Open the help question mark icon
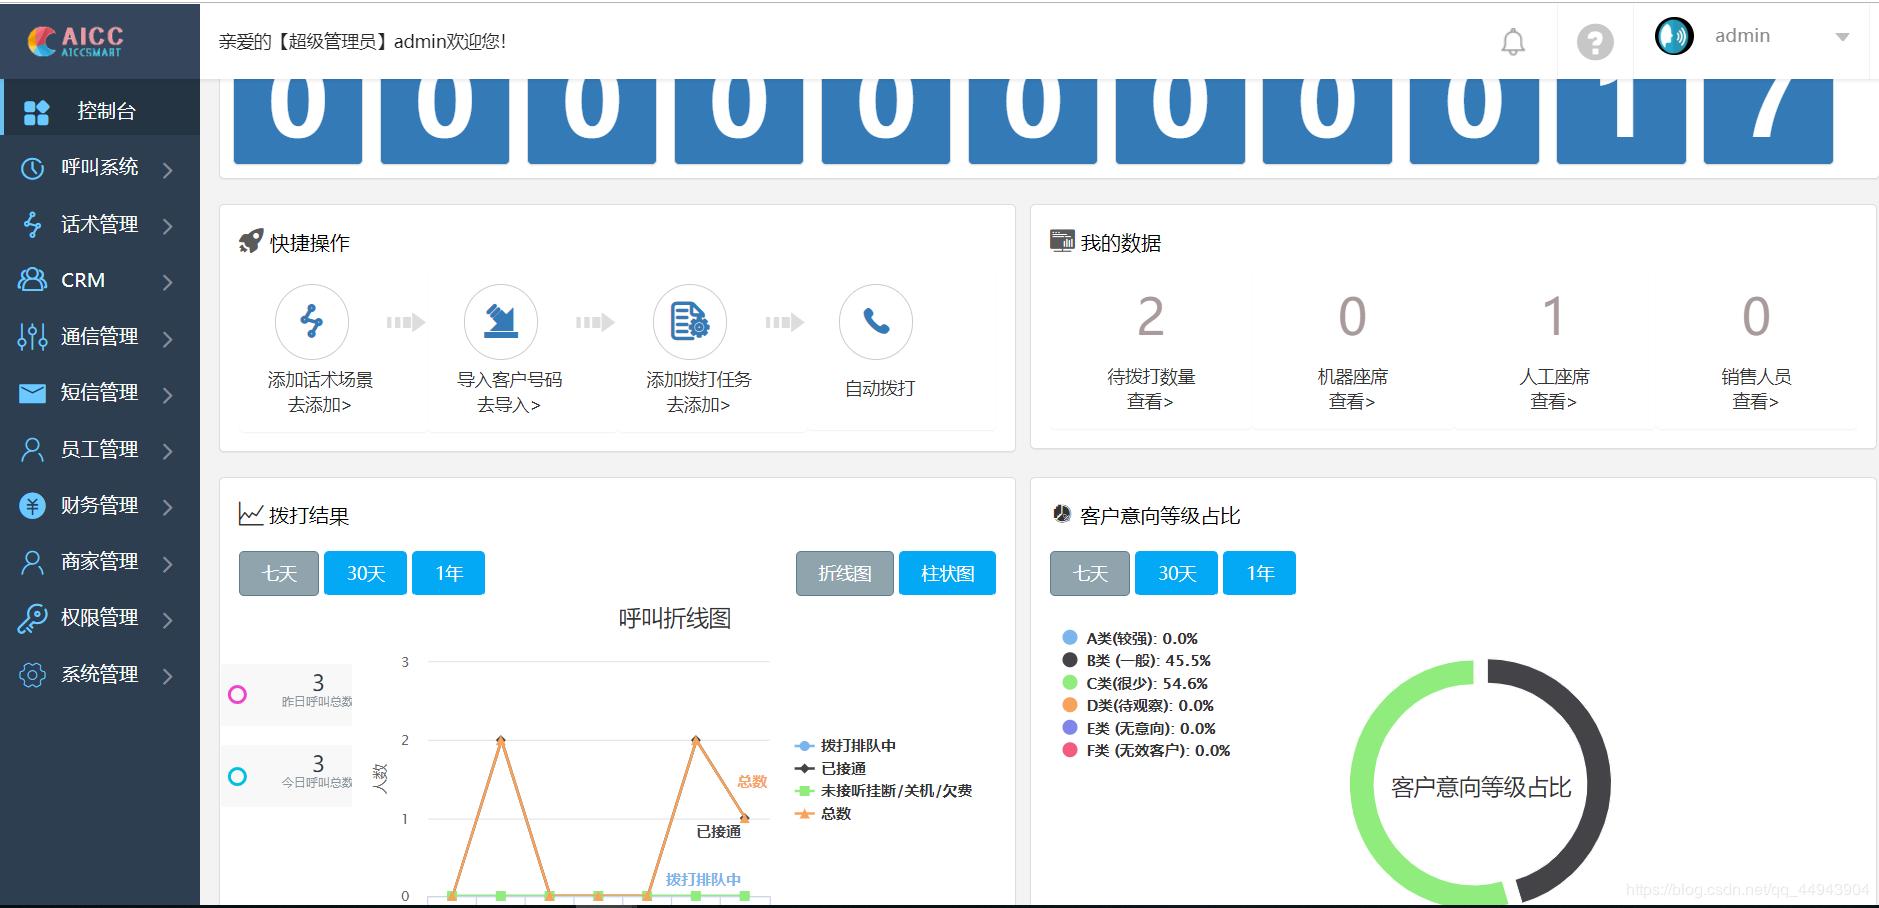 1595,42
